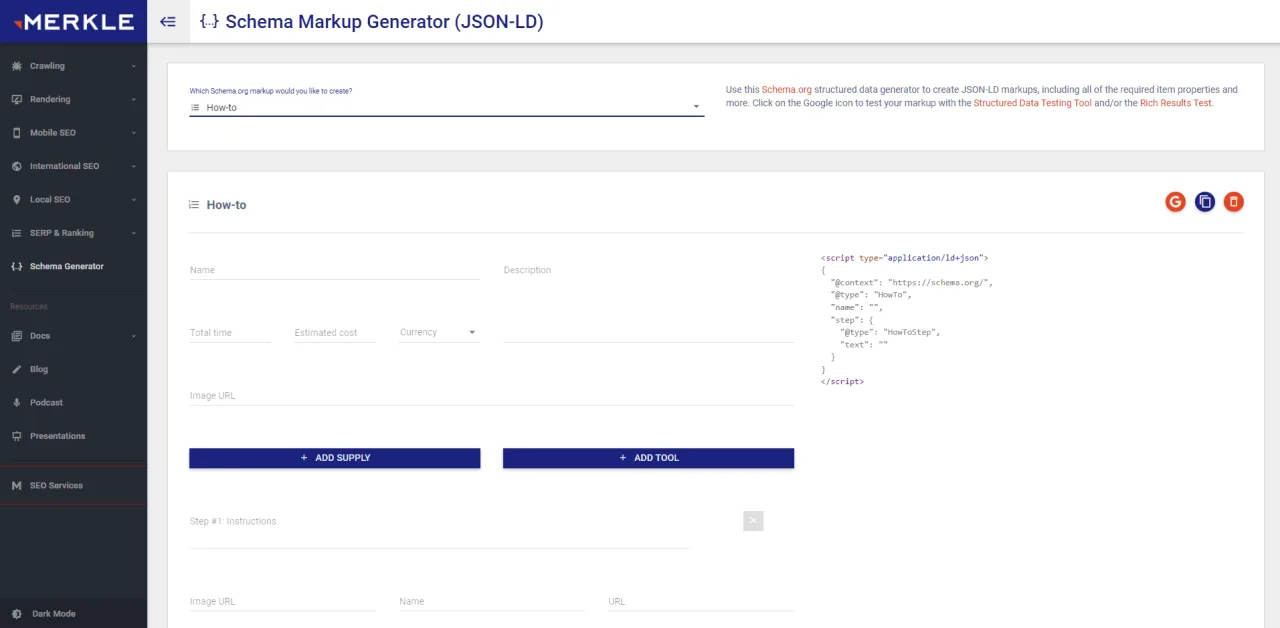Open the Podcast sidebar entry
Image resolution: width=1280 pixels, height=628 pixels.
click(x=46, y=402)
